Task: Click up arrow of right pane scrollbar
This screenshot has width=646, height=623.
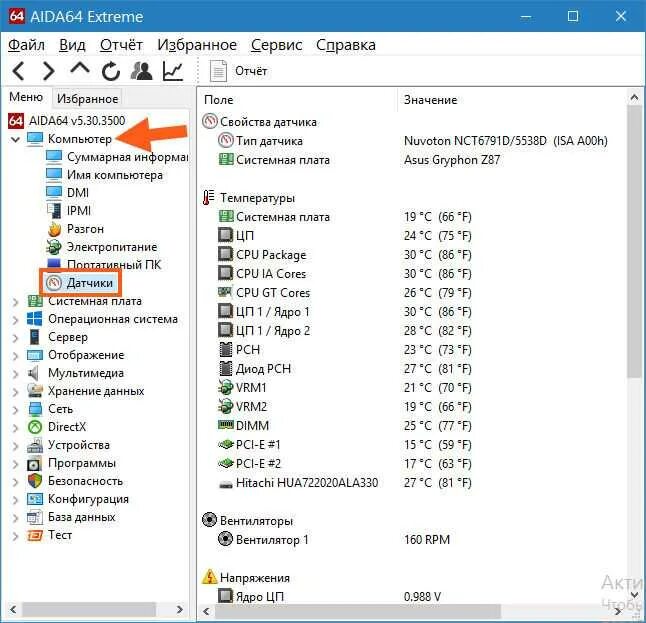Action: (x=634, y=97)
